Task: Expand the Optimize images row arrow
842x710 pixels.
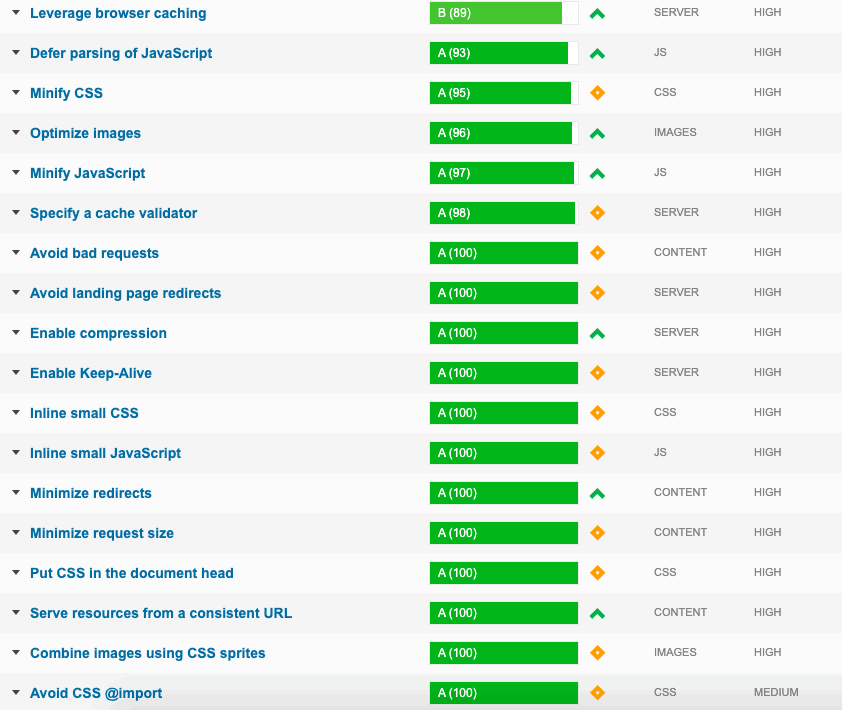Action: coord(16,133)
